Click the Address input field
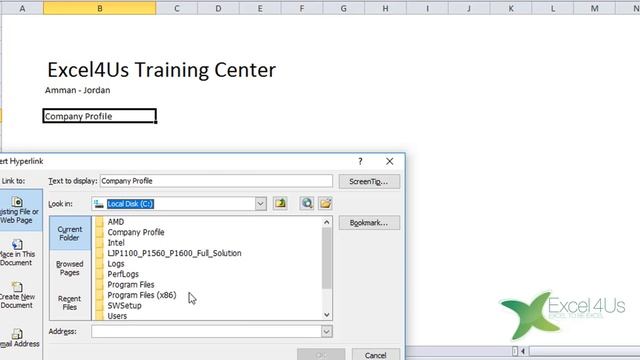 click(x=207, y=331)
